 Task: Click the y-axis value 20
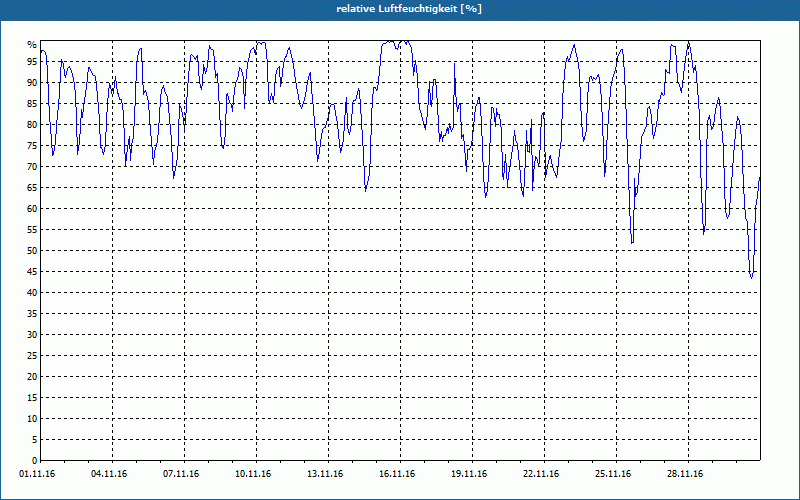click(32, 377)
